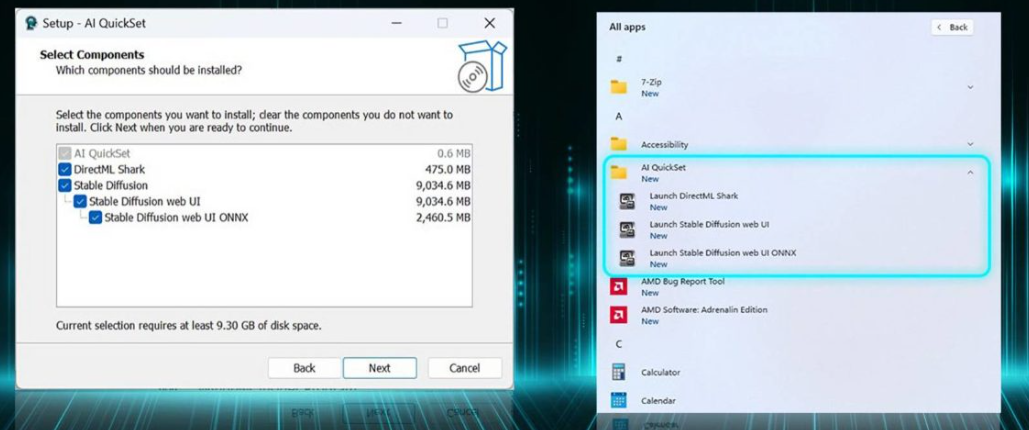Screen dimensions: 1029x430
Task: Click the AI QuickSet folder name in All apps
Action: [663, 168]
